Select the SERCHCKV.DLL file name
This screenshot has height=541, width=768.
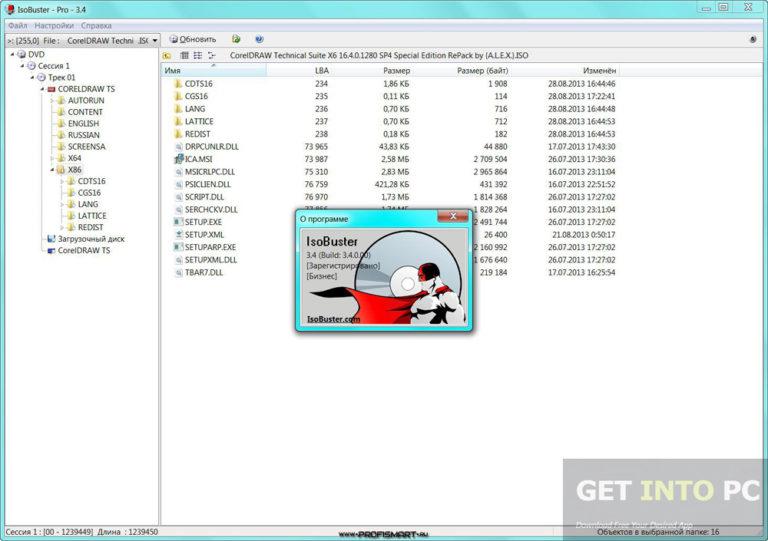[211, 210]
